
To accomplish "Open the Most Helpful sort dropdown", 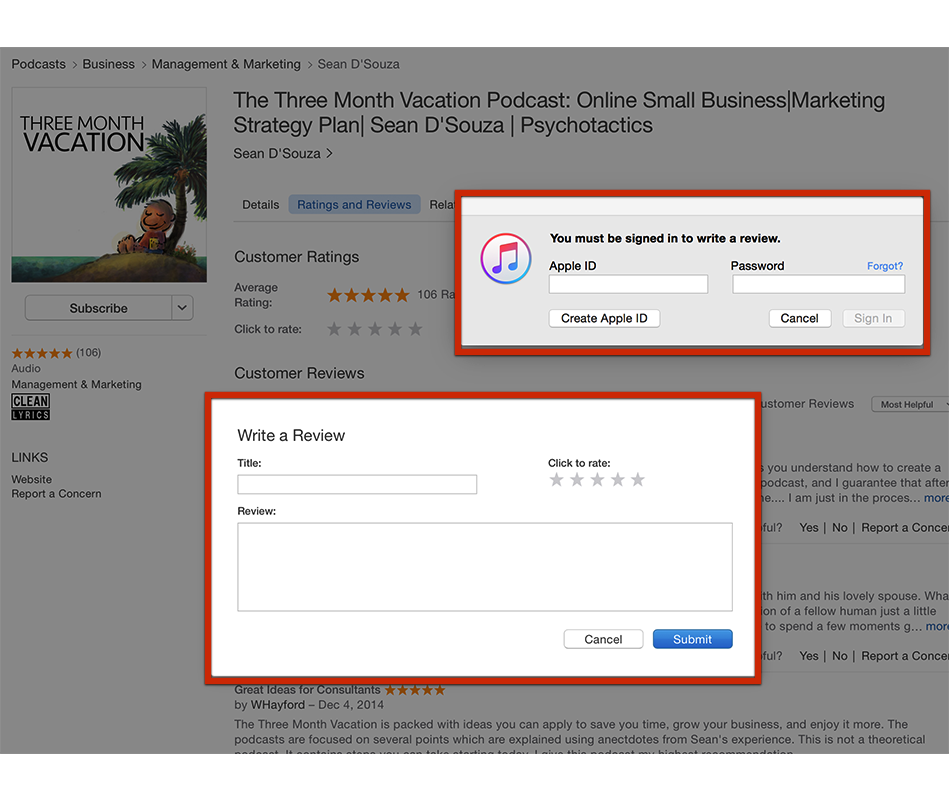I will (x=910, y=404).
